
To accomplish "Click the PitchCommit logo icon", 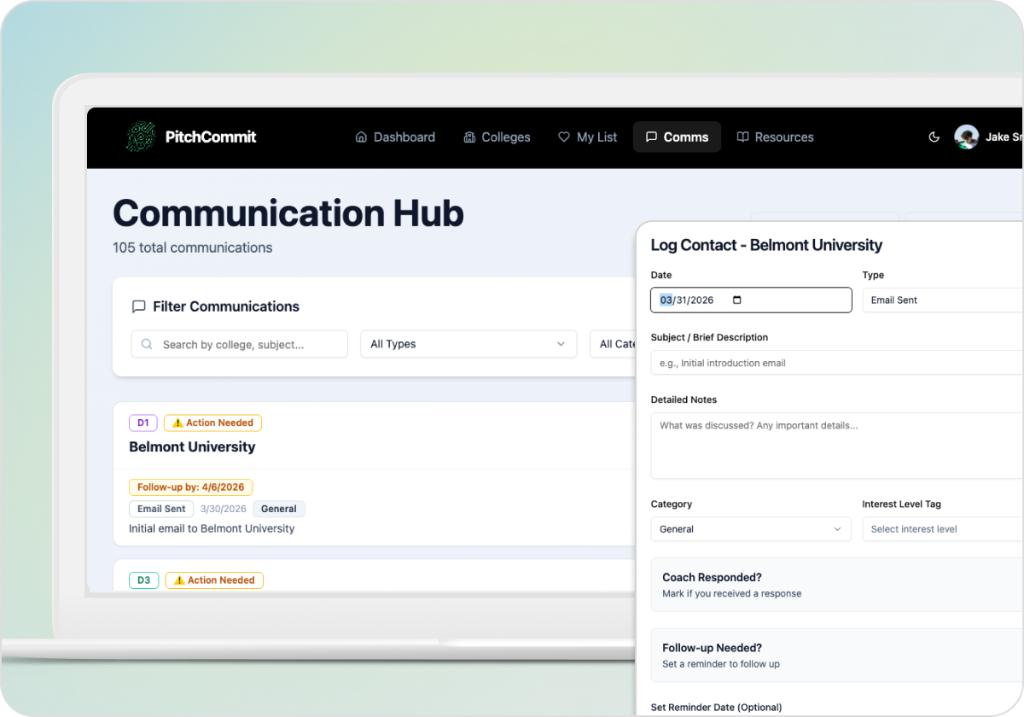I will (x=140, y=136).
